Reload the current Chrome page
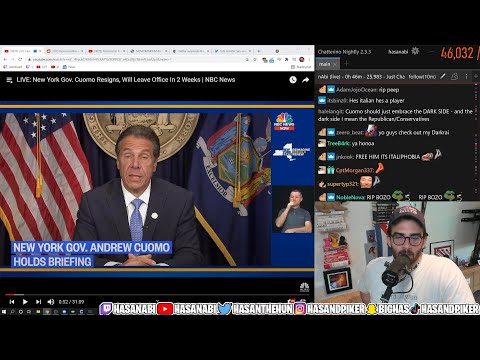The image size is (480, 360). (20, 59)
